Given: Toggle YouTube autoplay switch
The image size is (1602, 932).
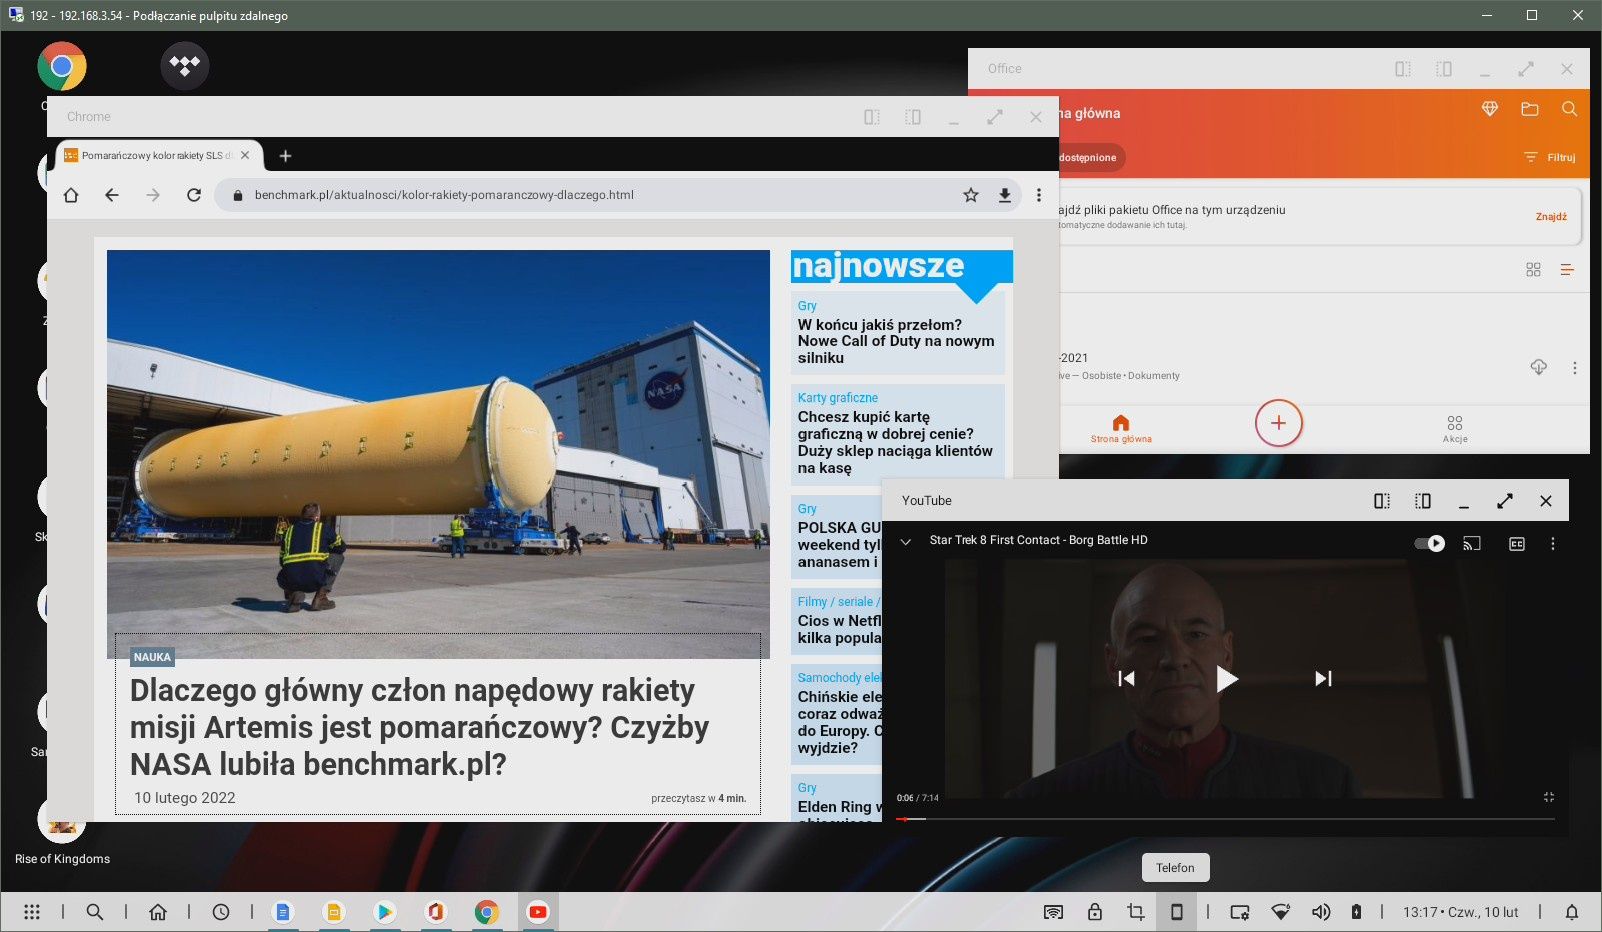Looking at the screenshot, I should coord(1430,544).
